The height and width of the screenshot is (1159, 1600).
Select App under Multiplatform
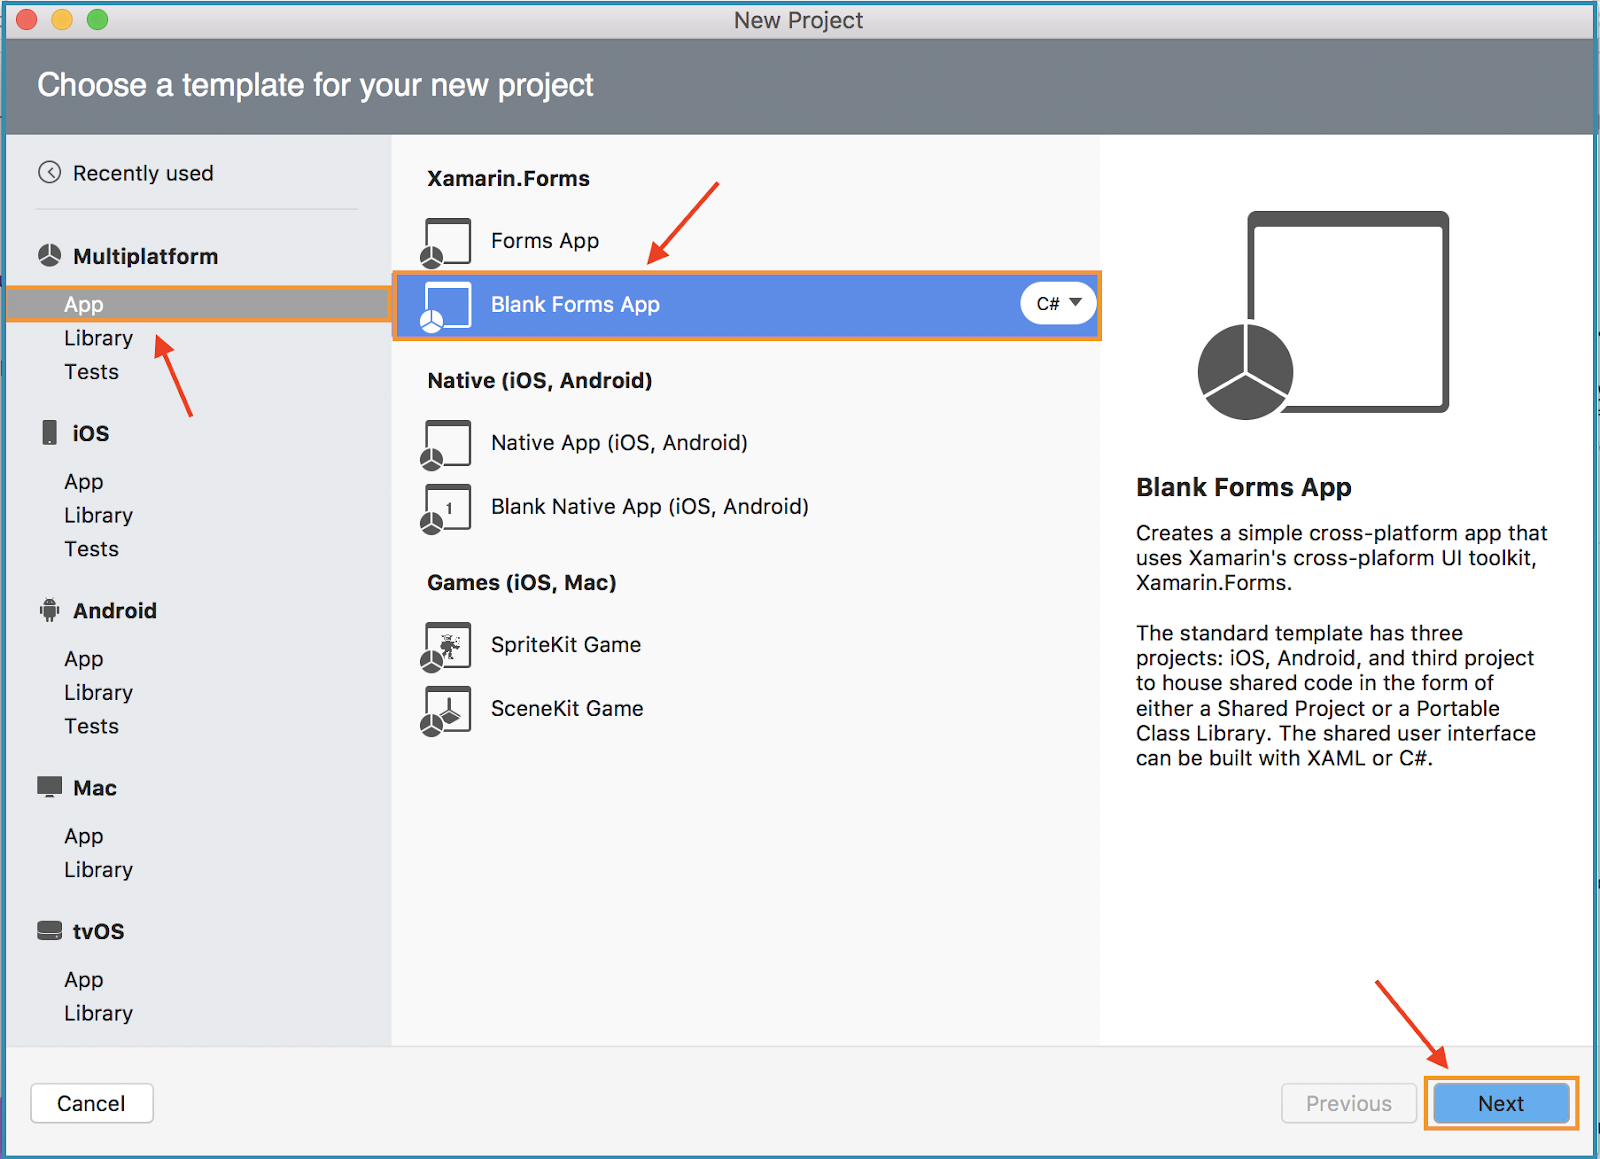click(x=84, y=303)
